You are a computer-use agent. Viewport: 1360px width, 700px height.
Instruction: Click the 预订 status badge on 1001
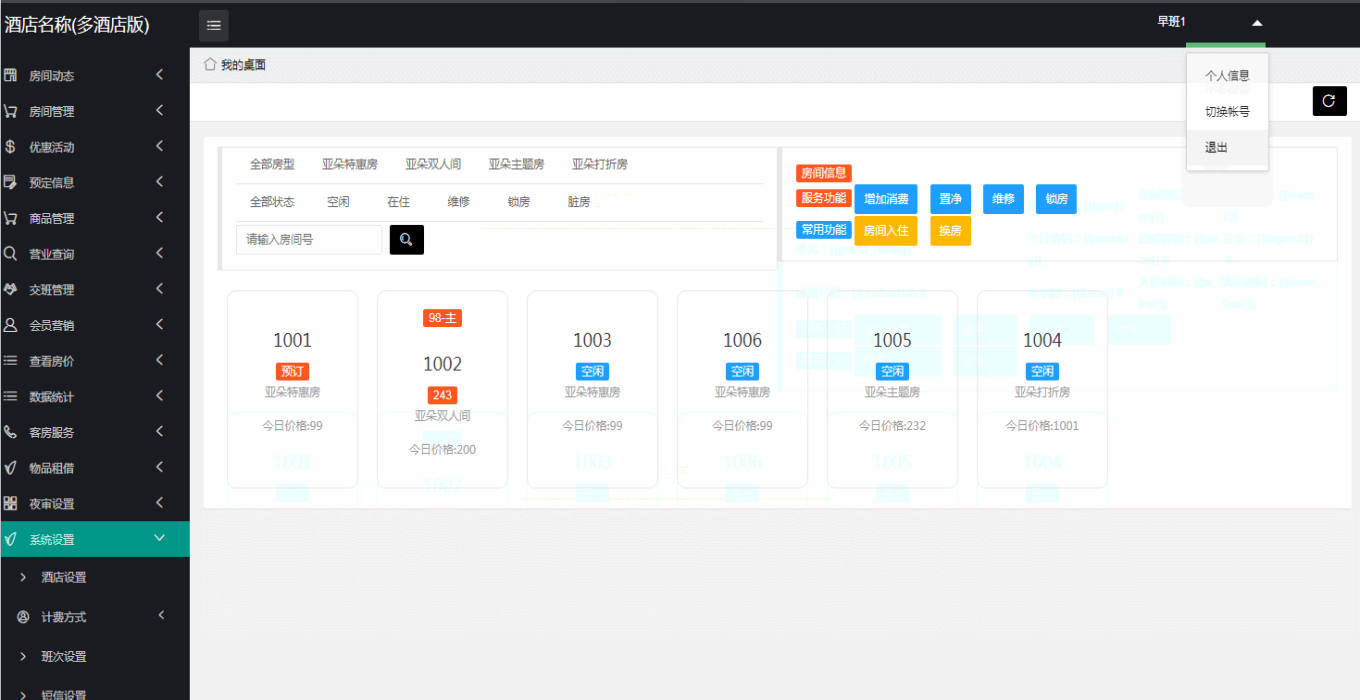click(x=292, y=371)
